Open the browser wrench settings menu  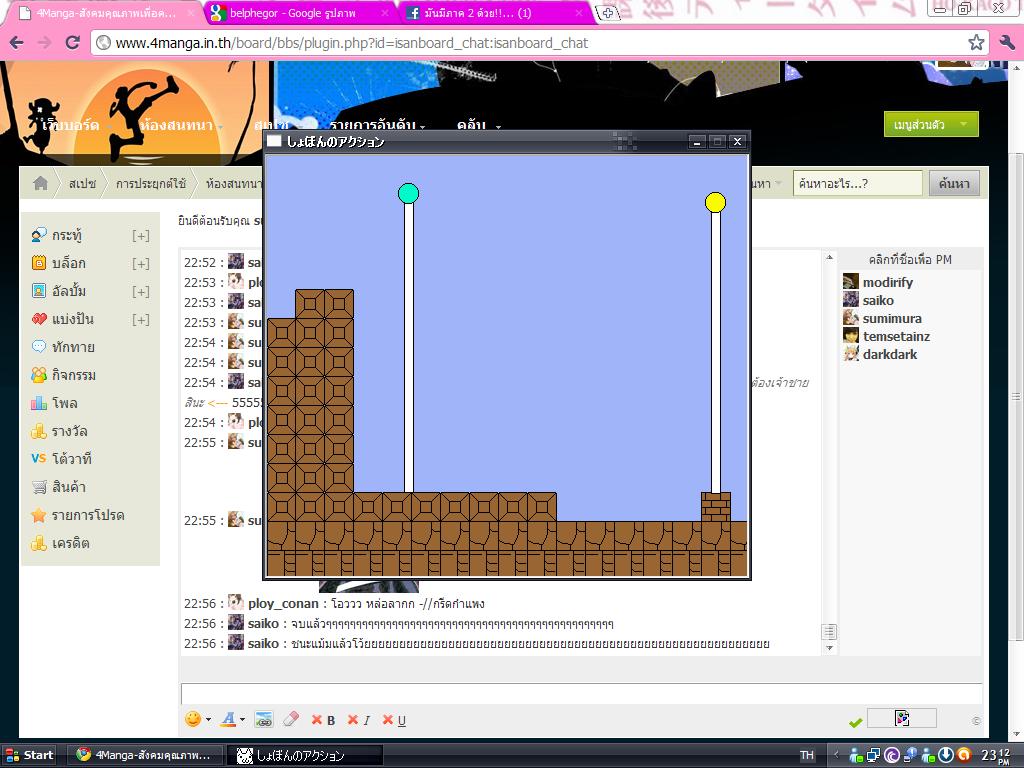pos(1007,43)
